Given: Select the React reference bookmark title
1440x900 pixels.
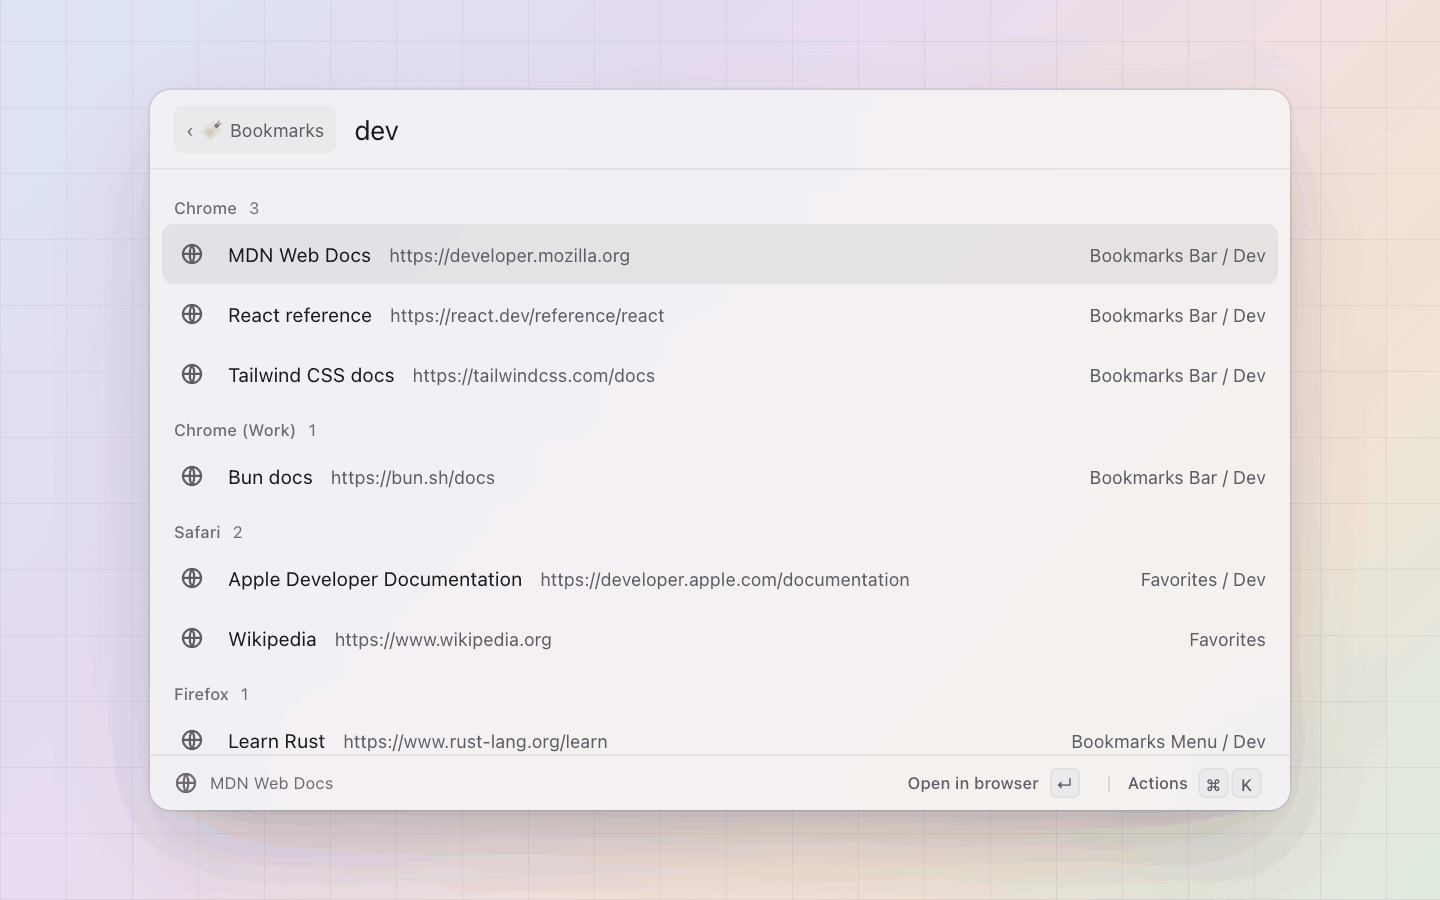Looking at the screenshot, I should (x=300, y=315).
